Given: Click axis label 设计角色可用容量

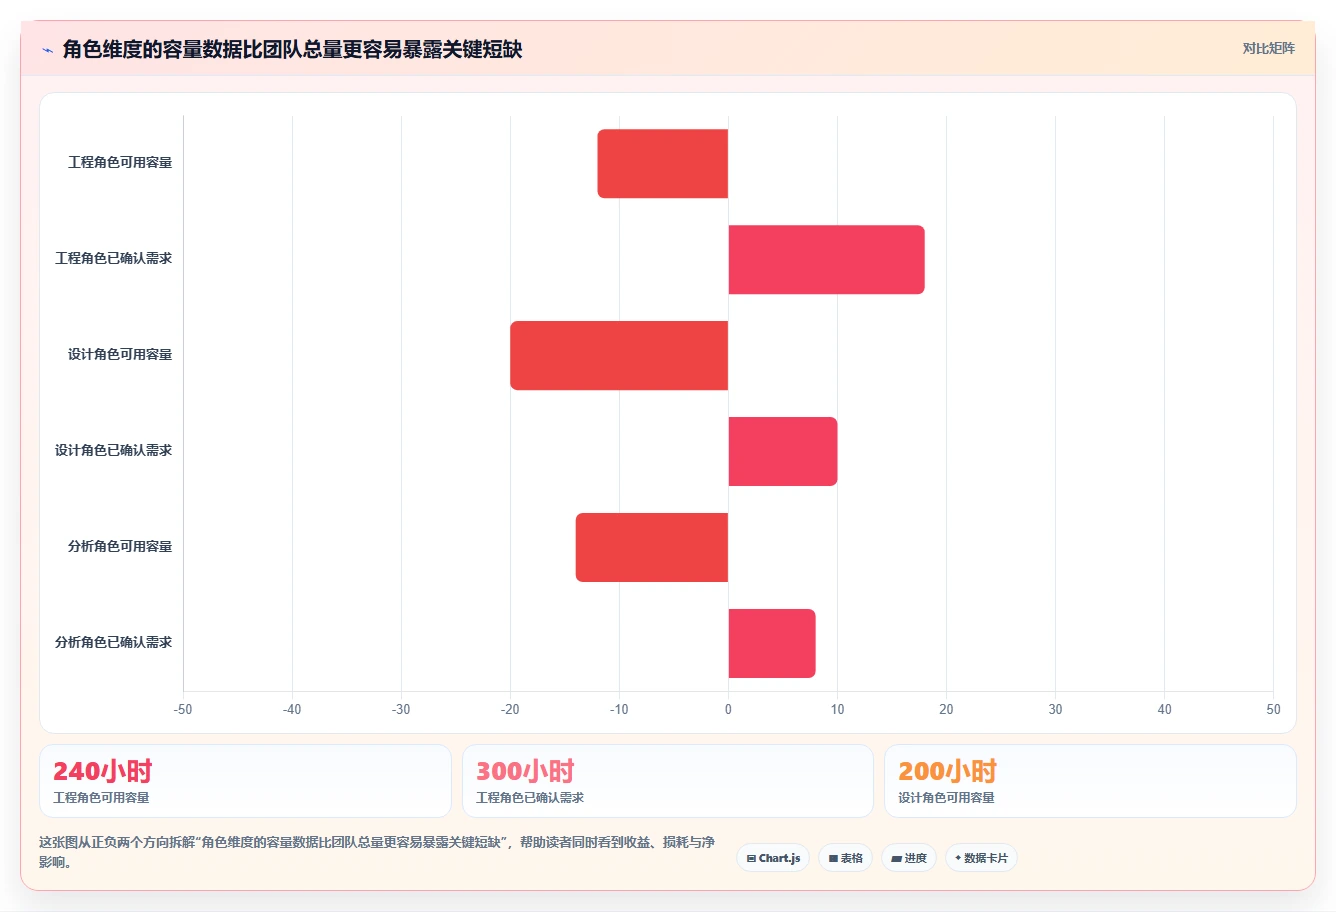Looking at the screenshot, I should [120, 354].
